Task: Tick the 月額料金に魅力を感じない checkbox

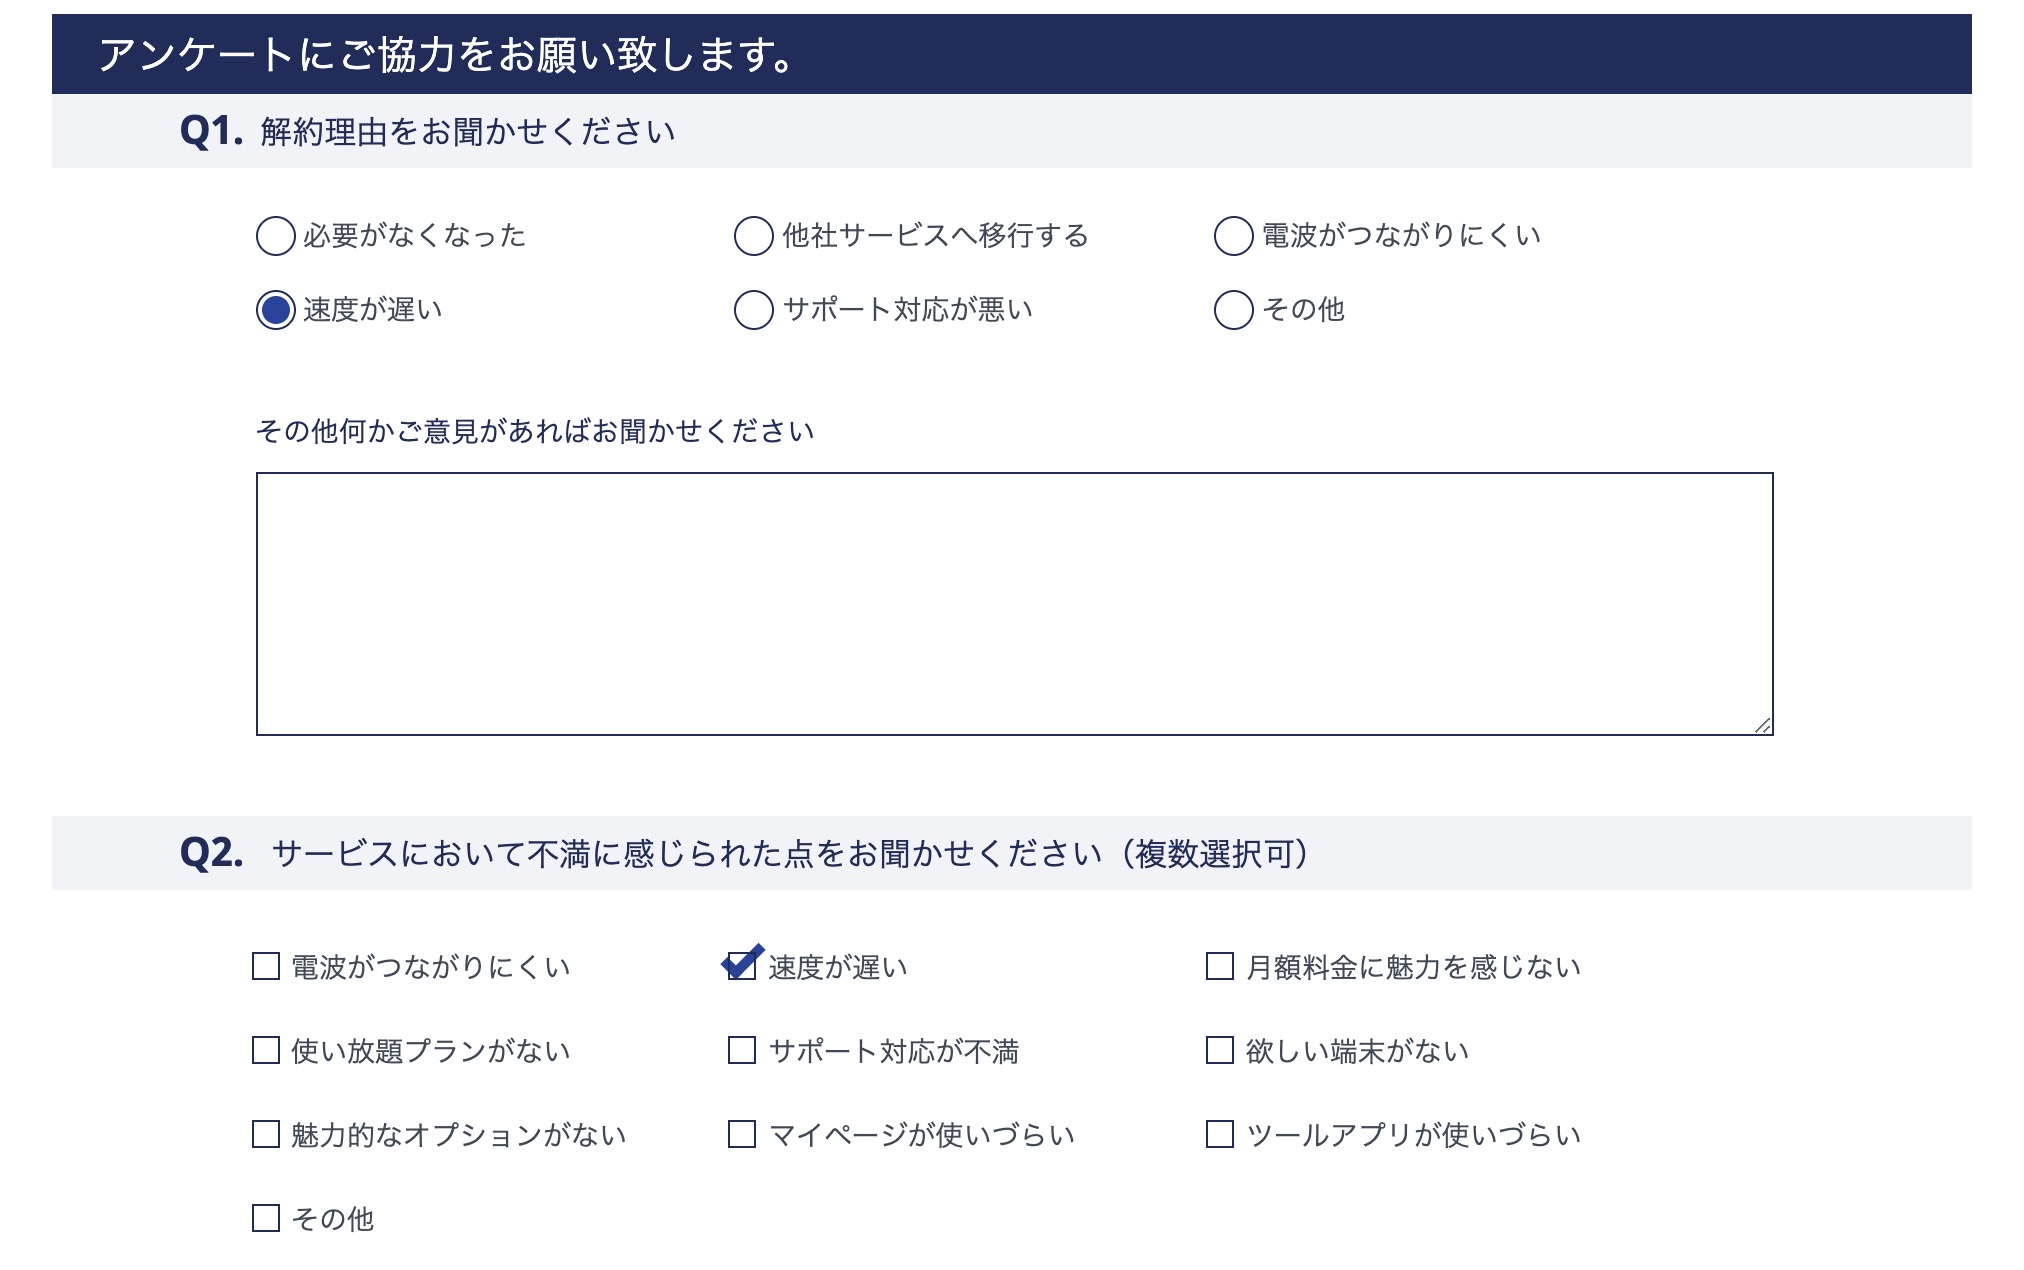Action: 1219,966
